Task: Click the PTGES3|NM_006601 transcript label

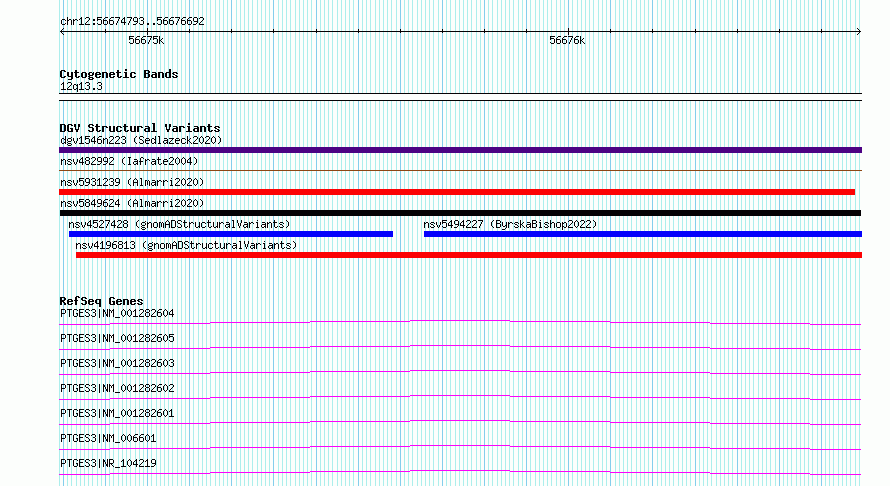Action: [108, 438]
